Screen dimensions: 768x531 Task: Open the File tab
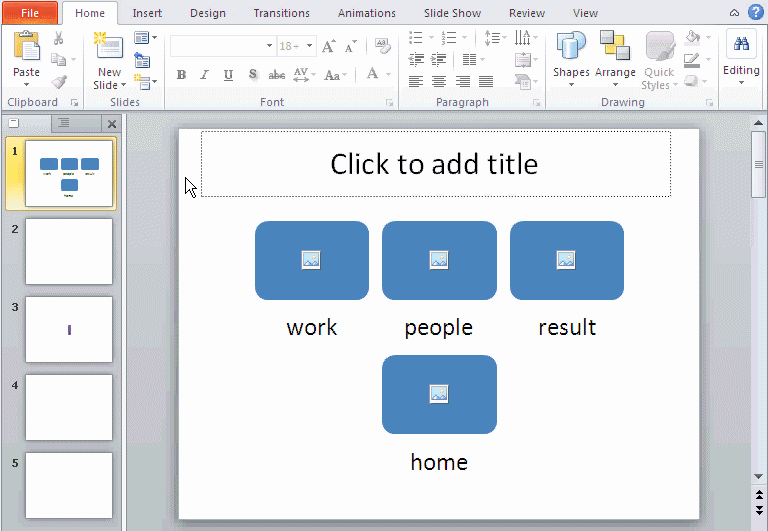click(x=30, y=13)
